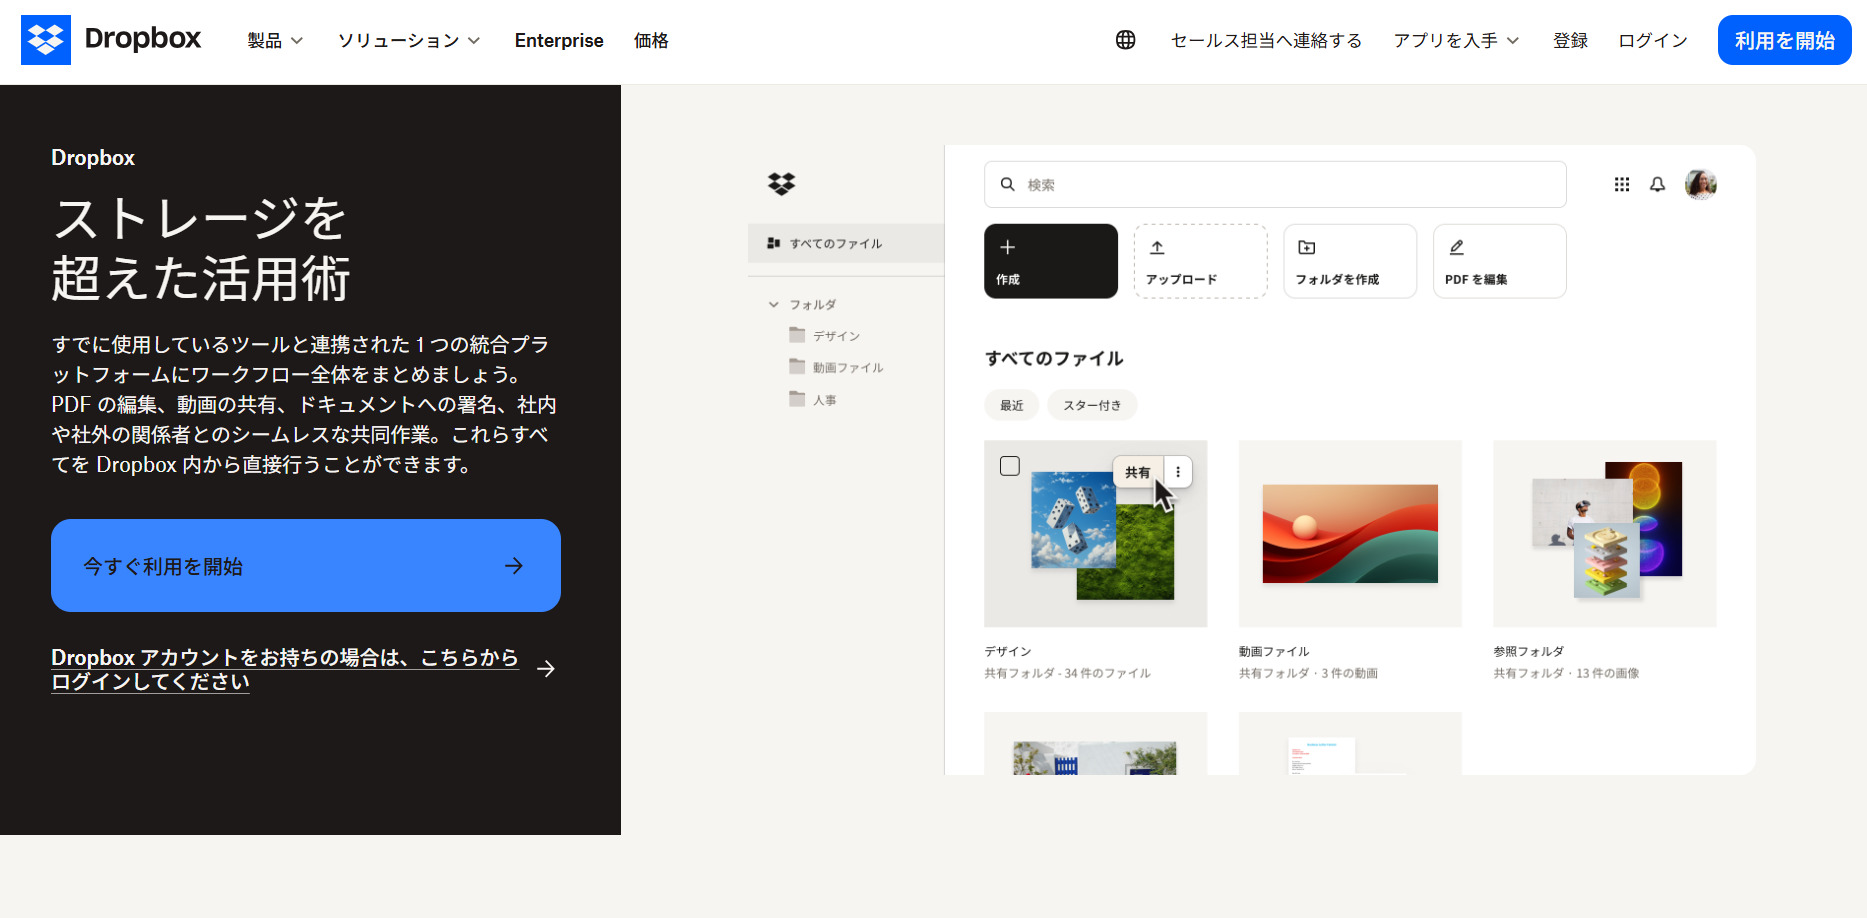
Task: Open the three-dot menu on デザイン card
Action: tap(1178, 472)
